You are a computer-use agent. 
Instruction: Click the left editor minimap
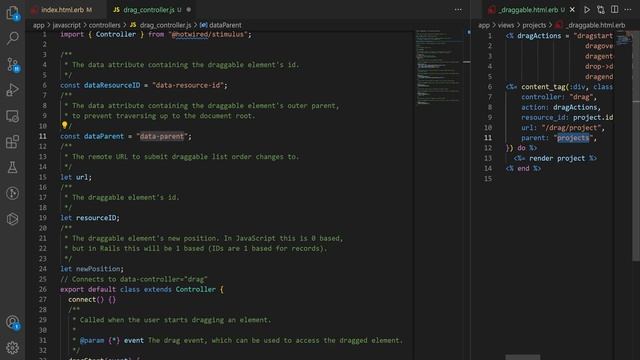point(439,67)
